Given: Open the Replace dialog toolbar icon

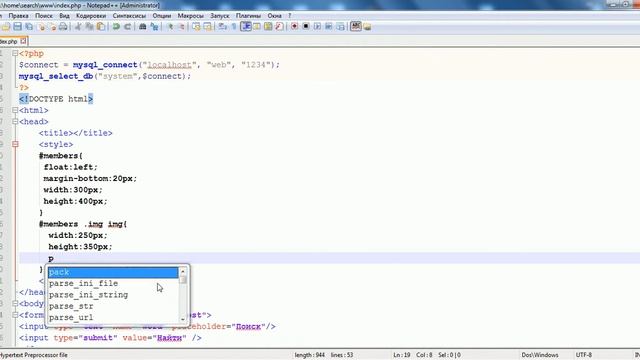Looking at the screenshot, I should 154,27.
